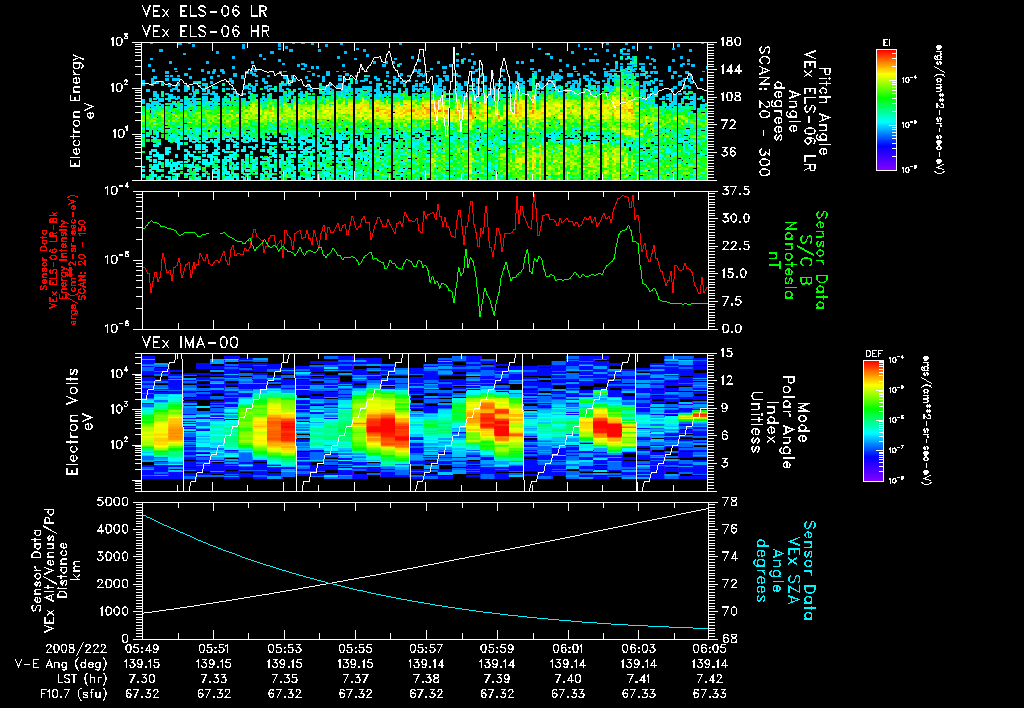1024x708 pixels.
Task: Click the LST value '7.38'
Action: 426,679
